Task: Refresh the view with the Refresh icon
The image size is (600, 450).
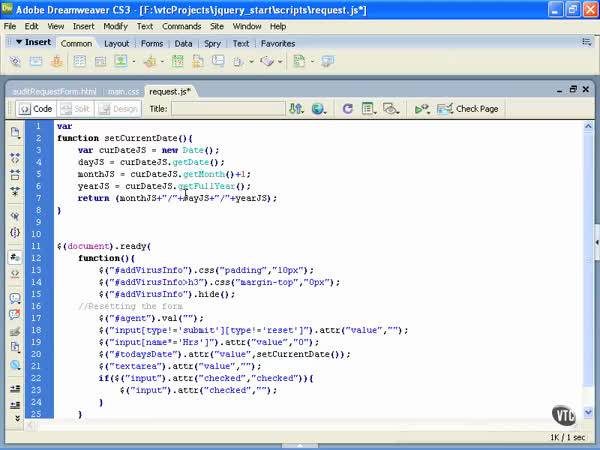Action: pyautogui.click(x=347, y=108)
